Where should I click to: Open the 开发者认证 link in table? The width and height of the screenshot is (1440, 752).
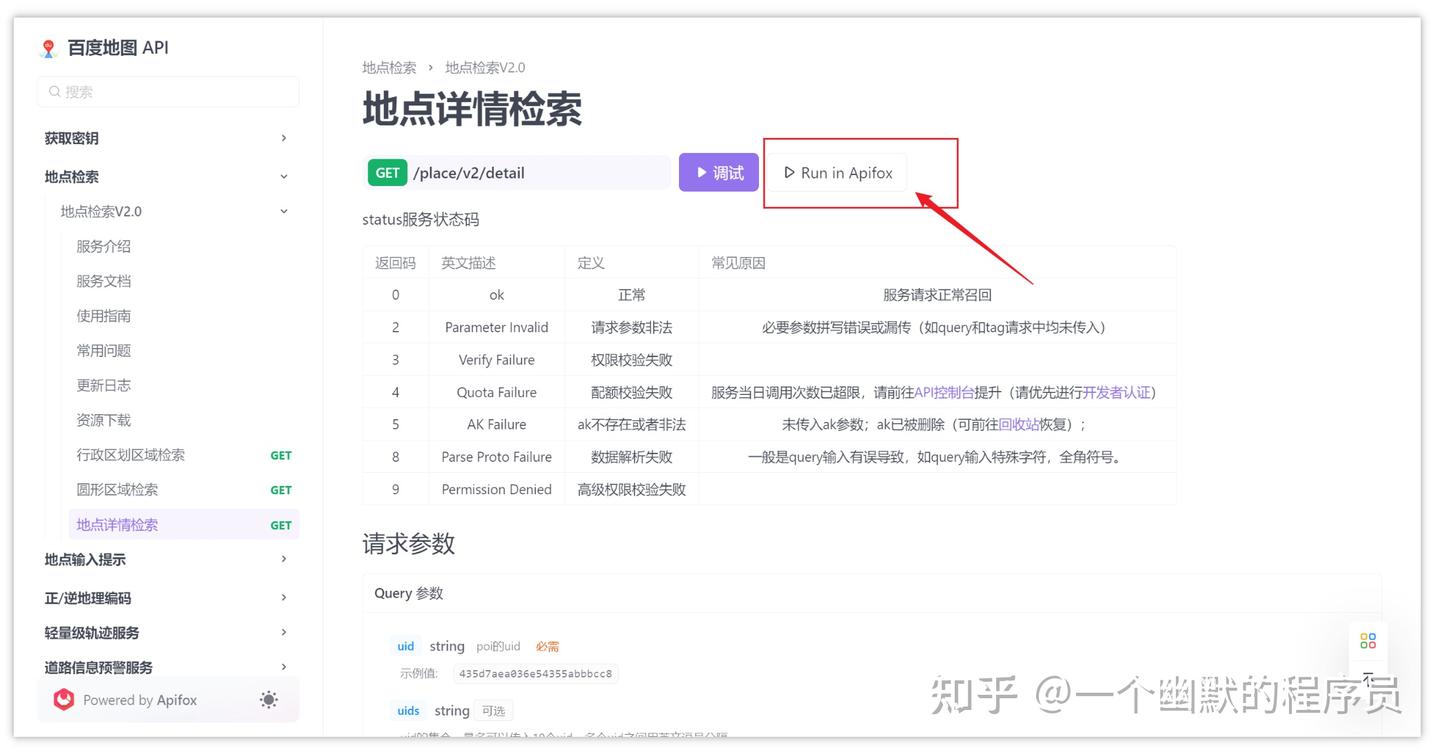point(1116,392)
